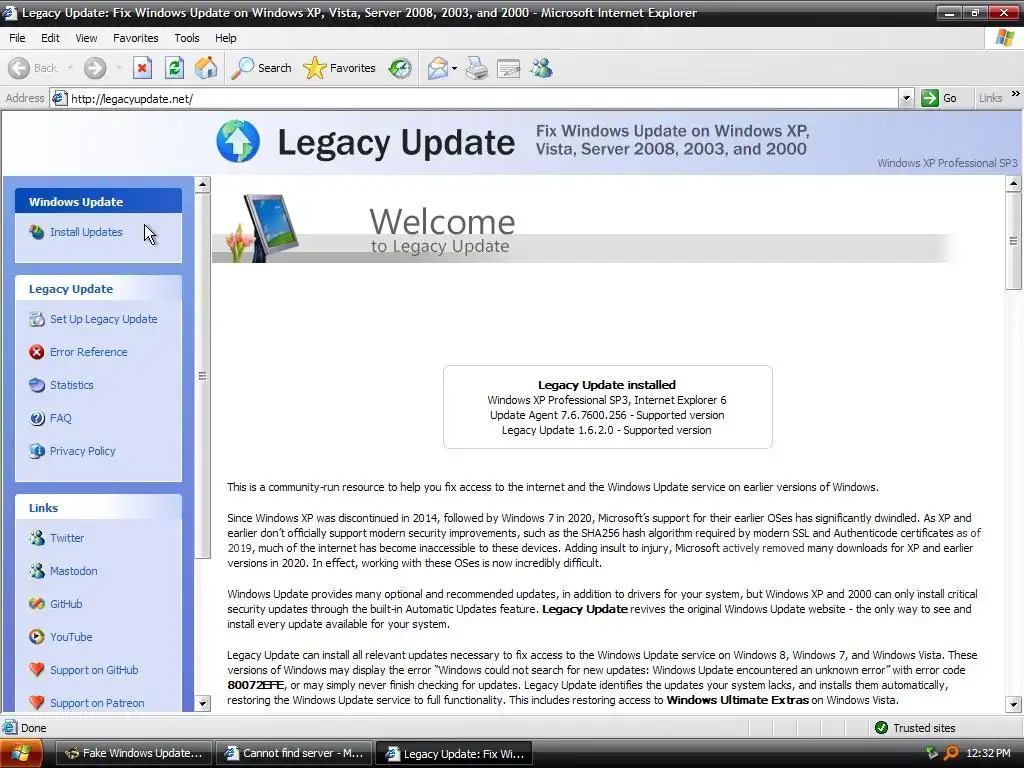The height and width of the screenshot is (768, 1024).
Task: Click the Set Up Legacy Update icon
Action: click(37, 319)
